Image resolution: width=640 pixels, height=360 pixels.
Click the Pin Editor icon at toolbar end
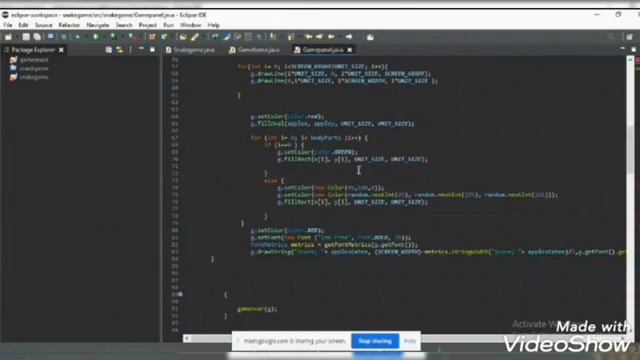click(x=370, y=37)
